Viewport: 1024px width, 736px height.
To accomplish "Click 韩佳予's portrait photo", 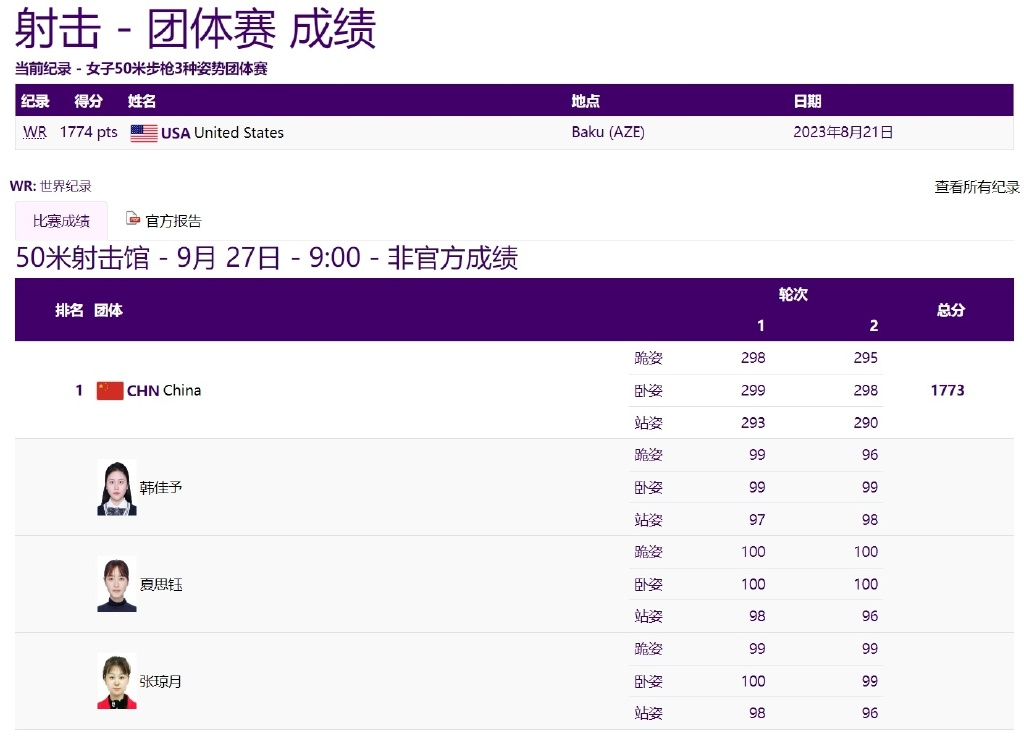I will pyautogui.click(x=117, y=488).
